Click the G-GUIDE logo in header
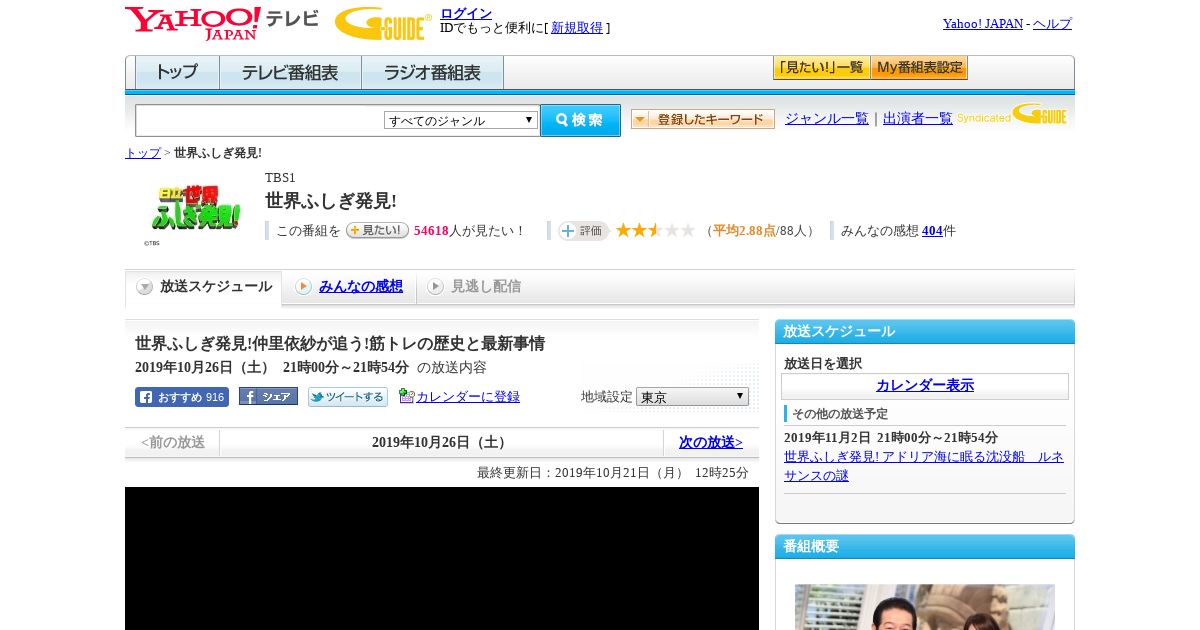Screen dimensions: 1200x630 [383, 23]
